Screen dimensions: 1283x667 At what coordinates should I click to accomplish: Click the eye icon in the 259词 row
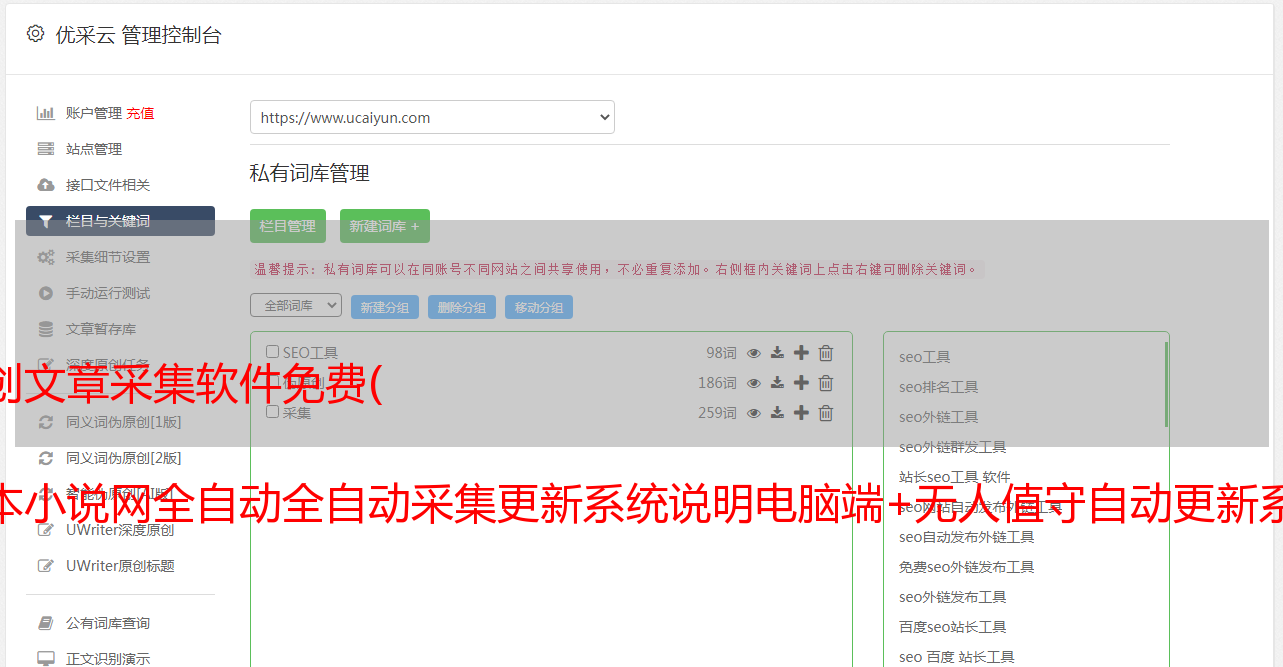754,413
